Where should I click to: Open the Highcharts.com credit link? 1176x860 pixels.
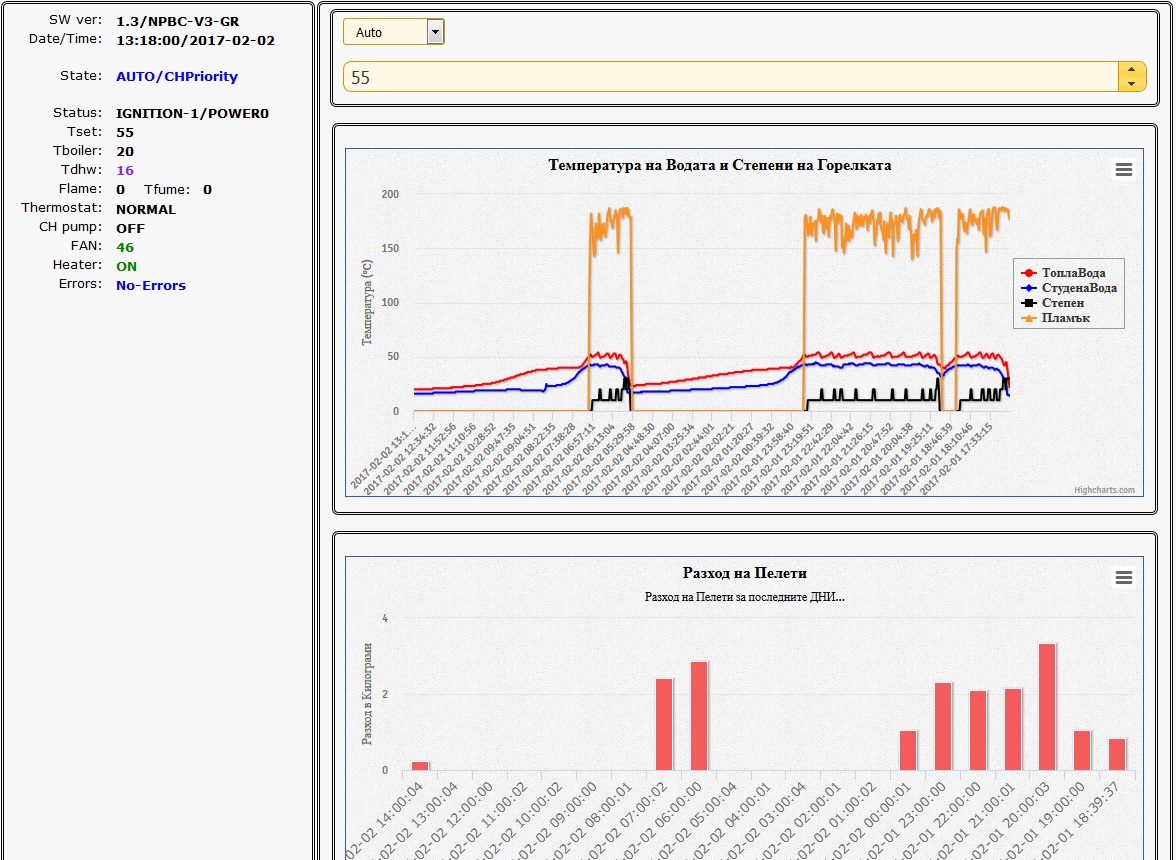click(1104, 490)
